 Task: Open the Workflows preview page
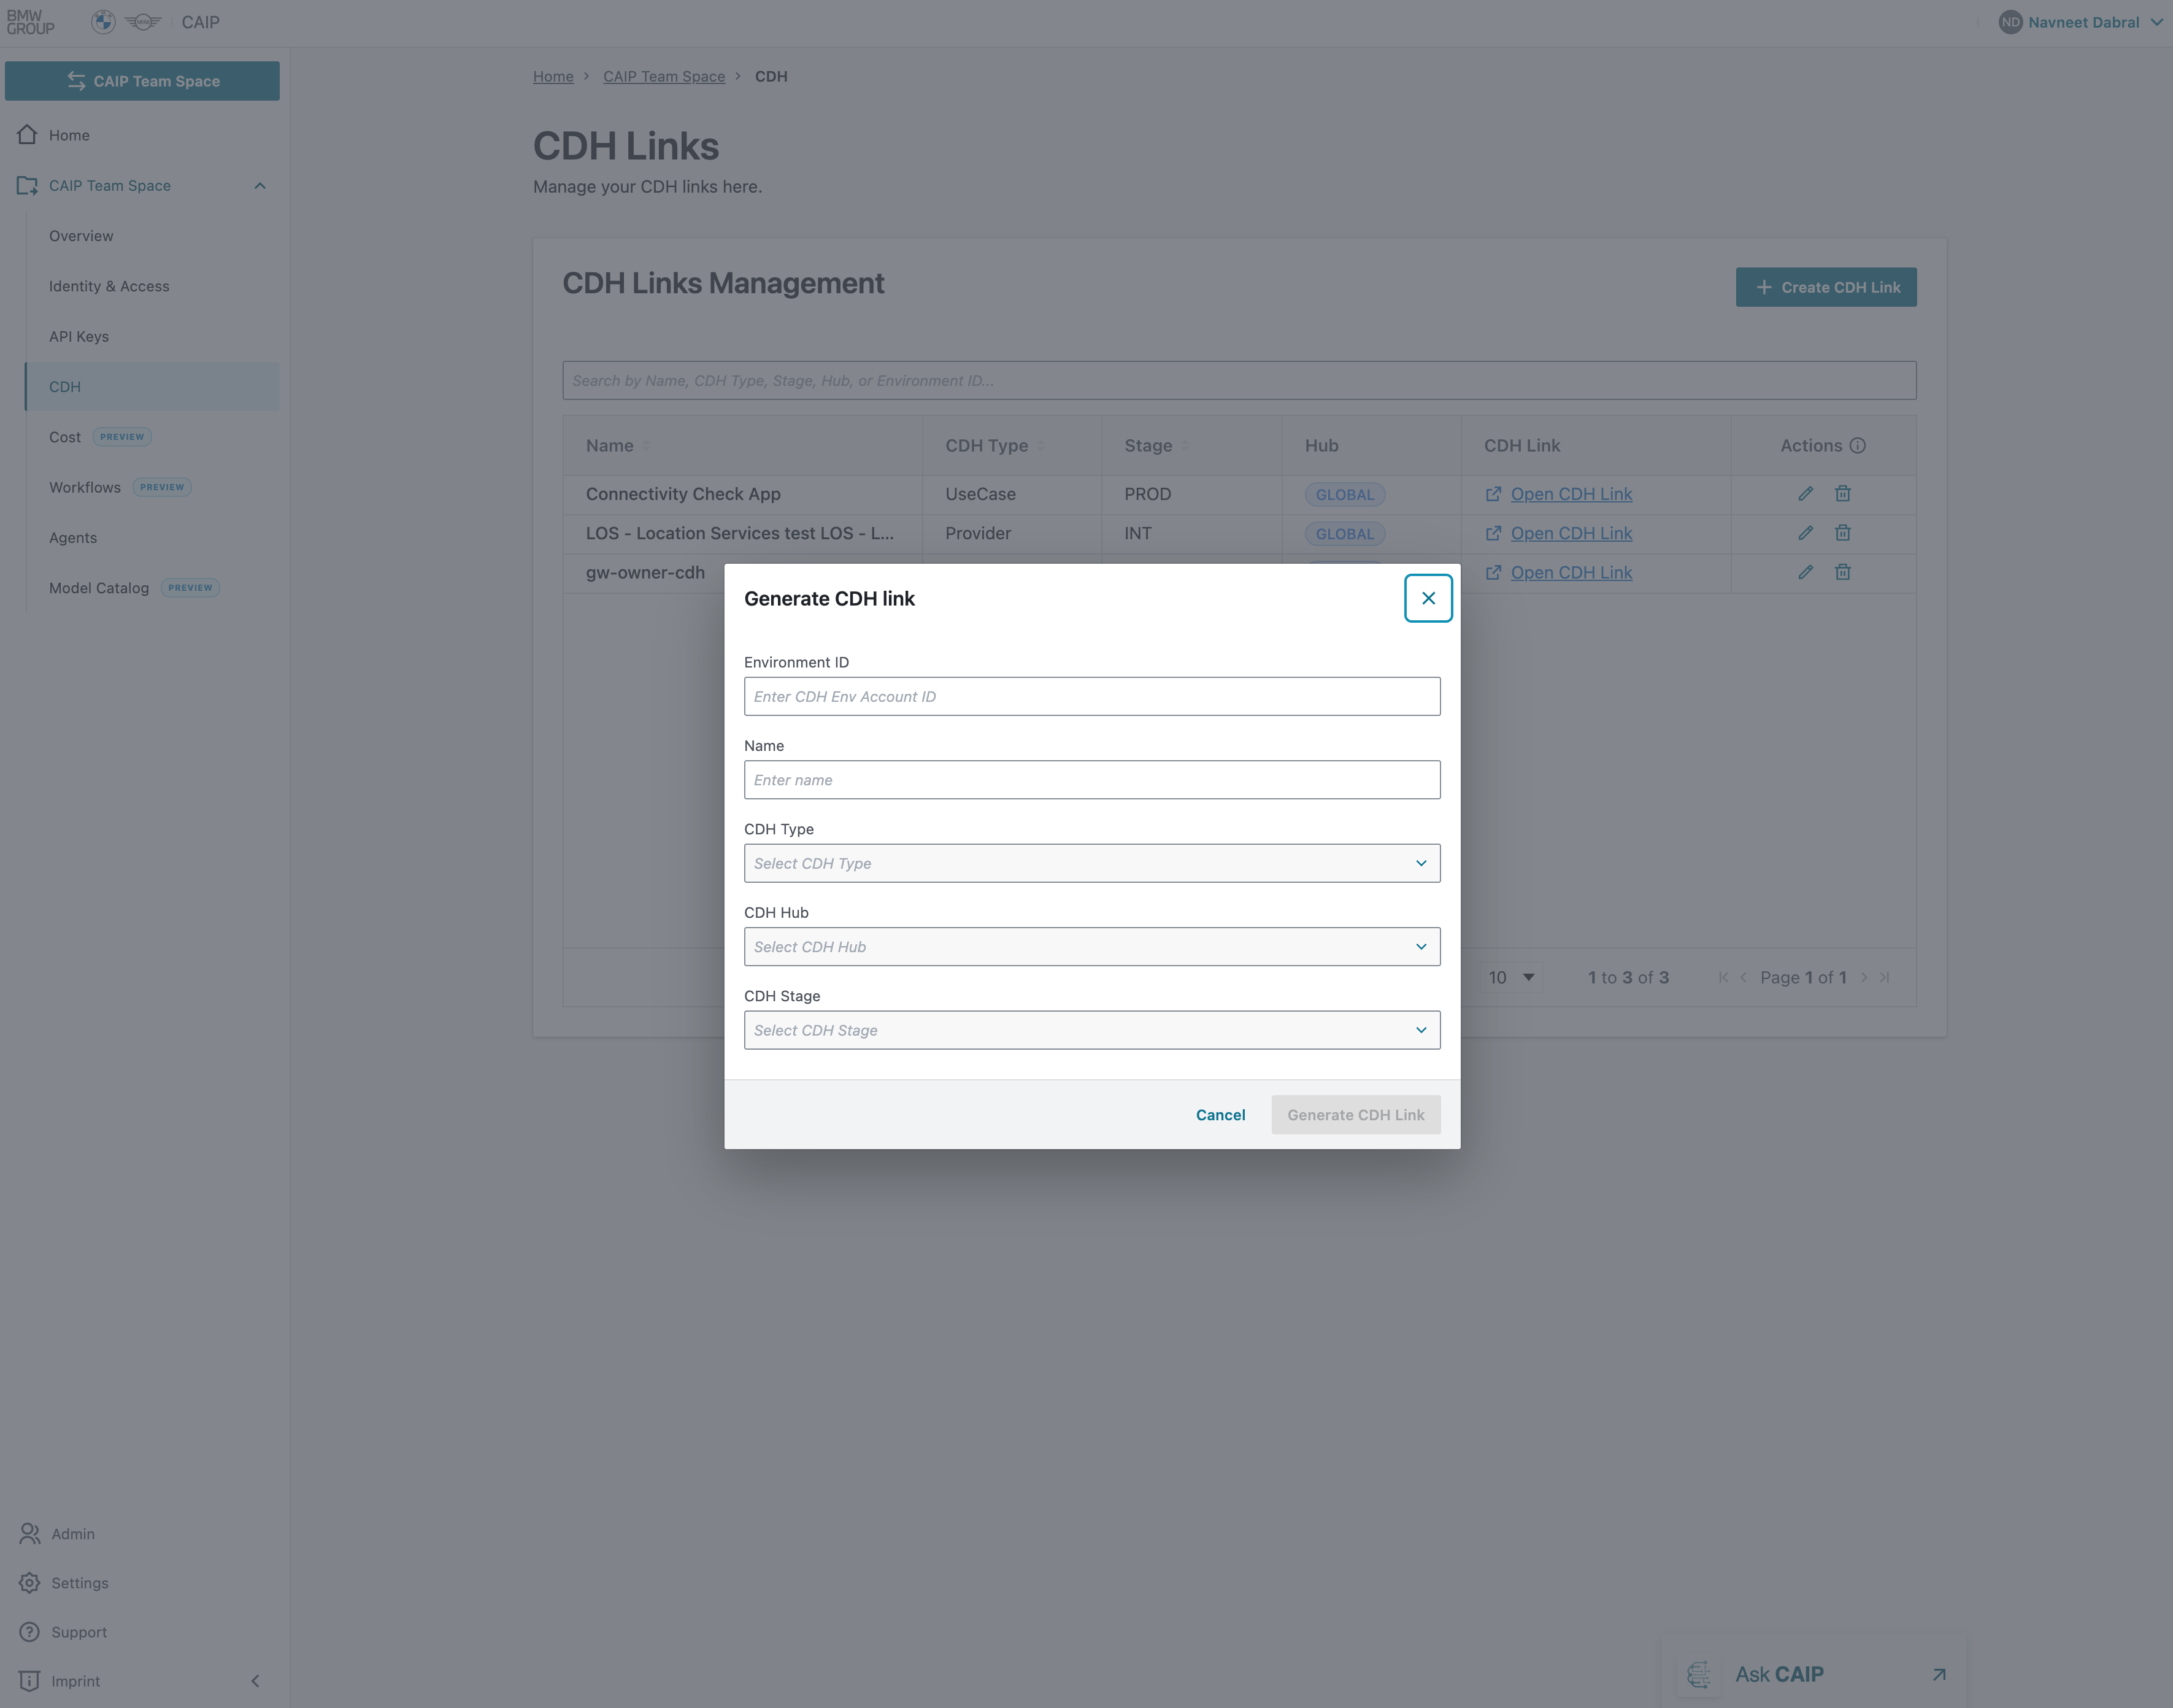click(85, 487)
